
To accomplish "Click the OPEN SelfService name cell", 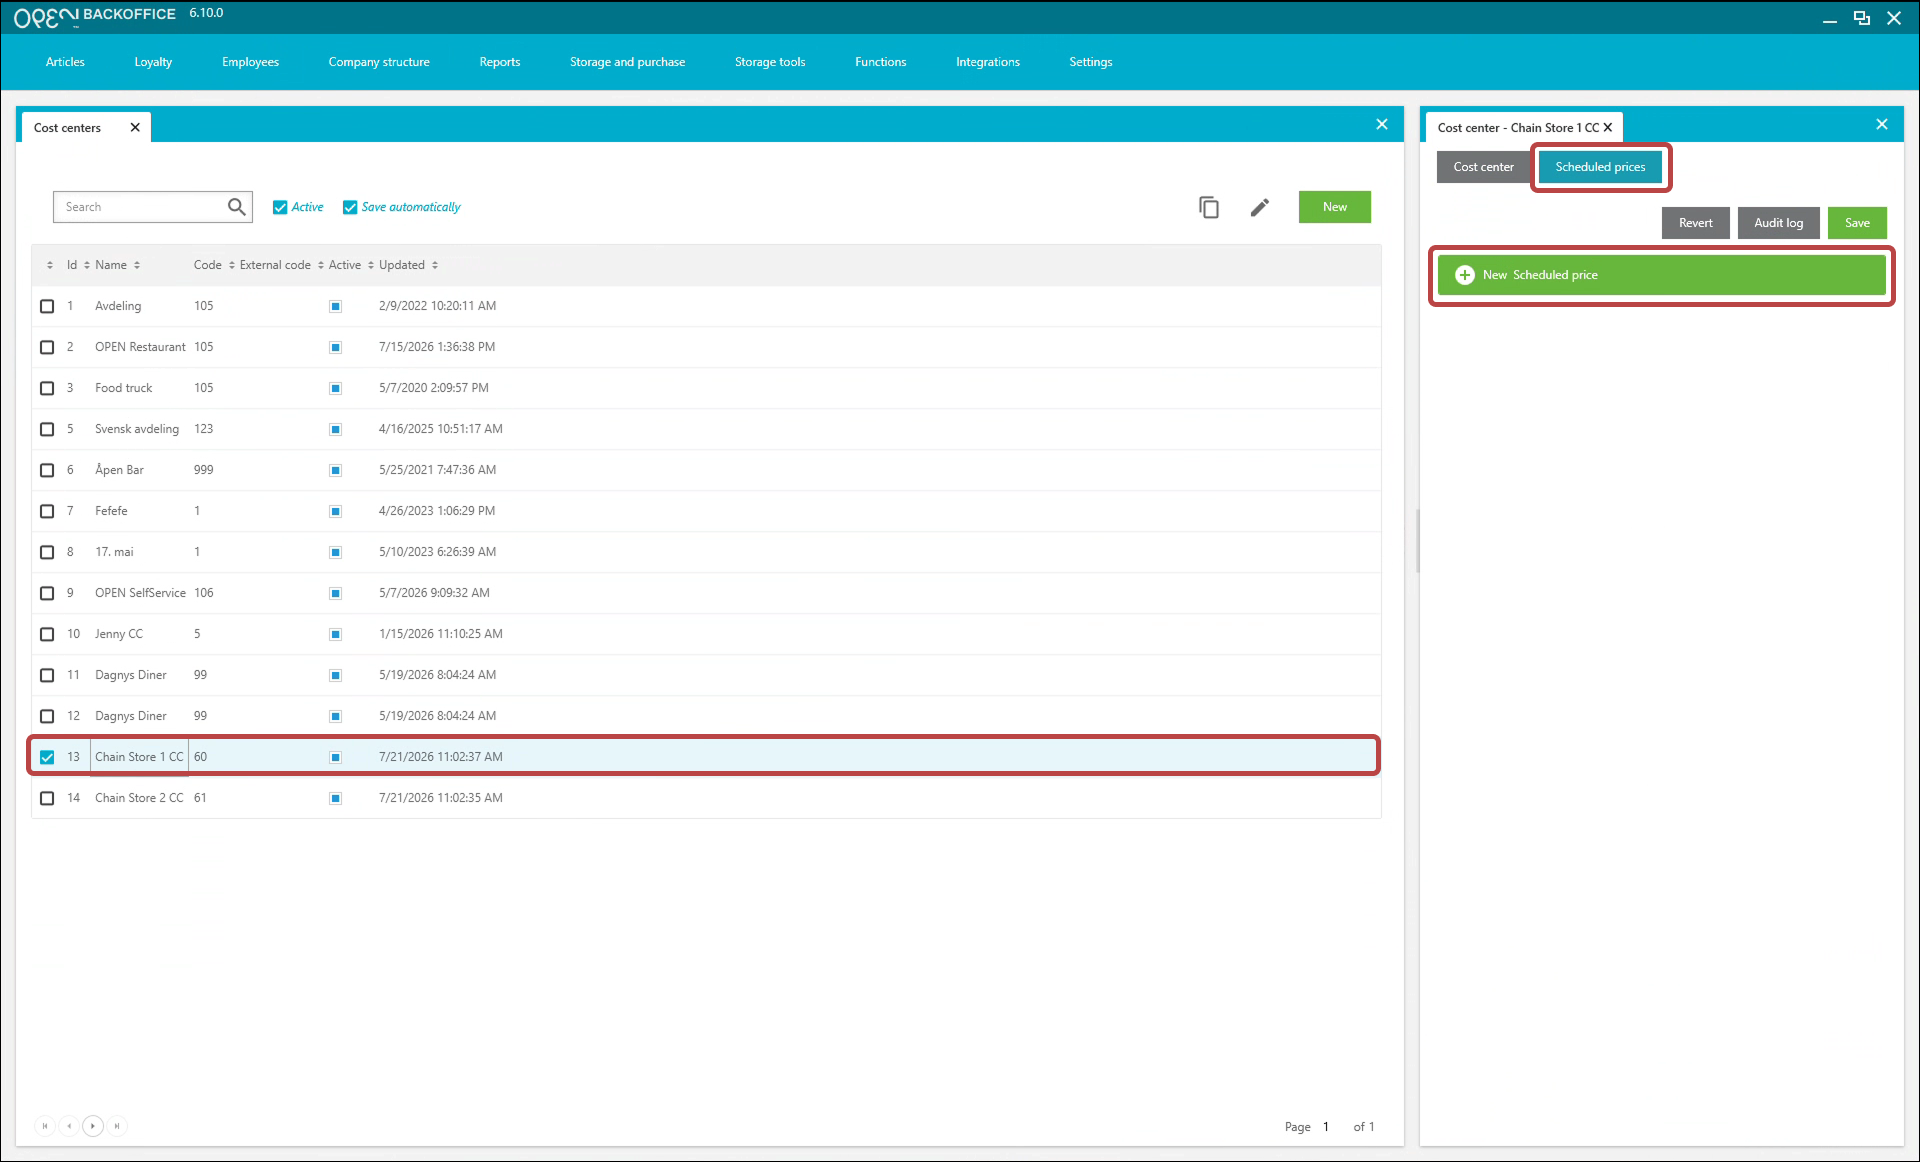I will (140, 593).
